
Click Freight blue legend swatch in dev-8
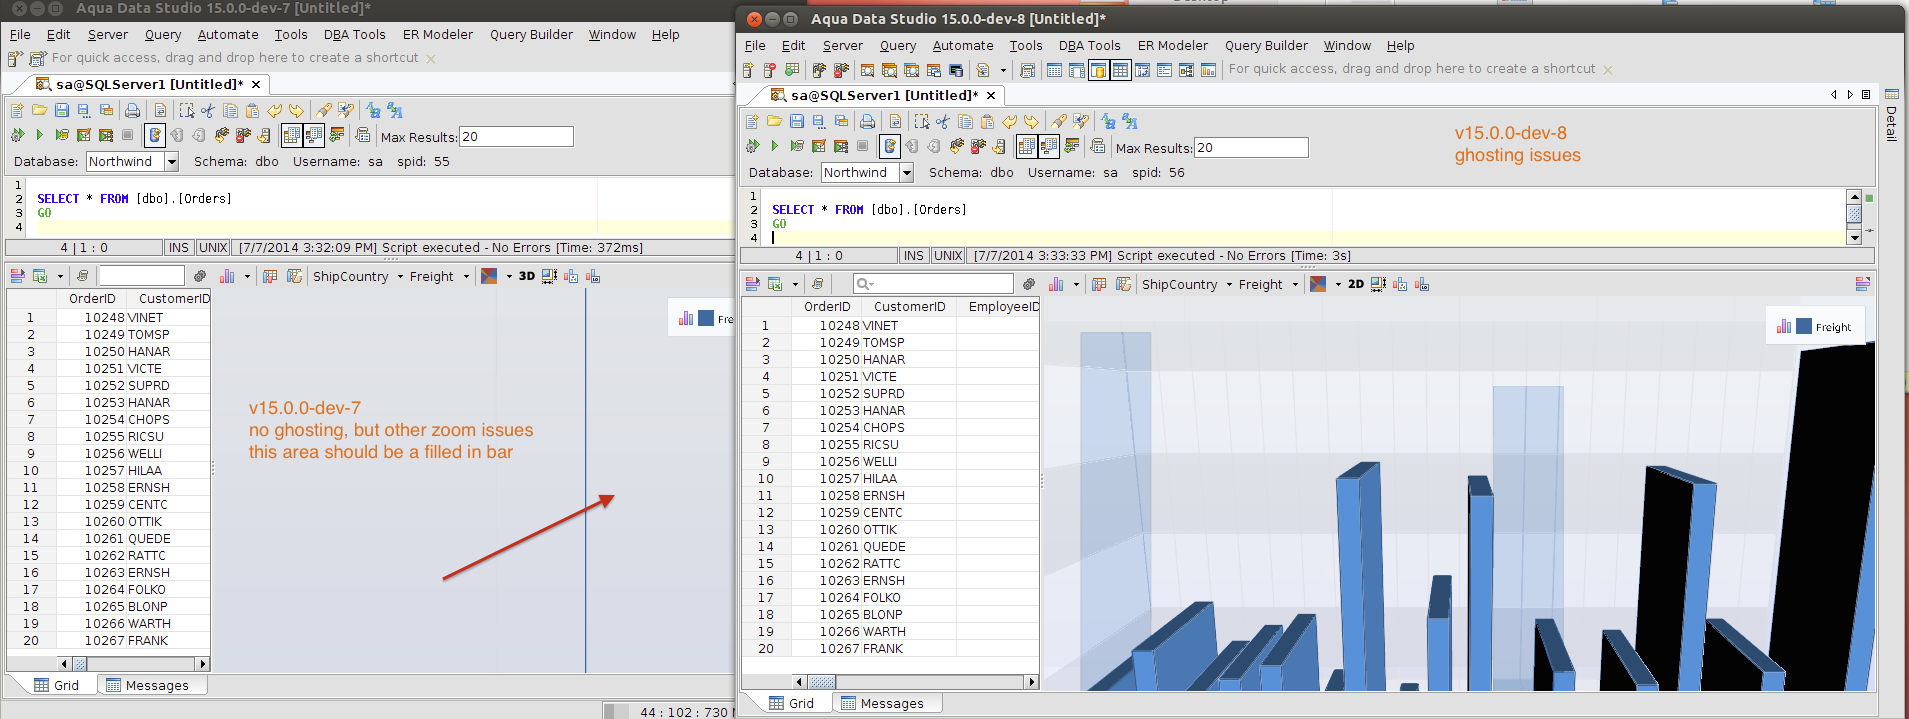point(1804,326)
